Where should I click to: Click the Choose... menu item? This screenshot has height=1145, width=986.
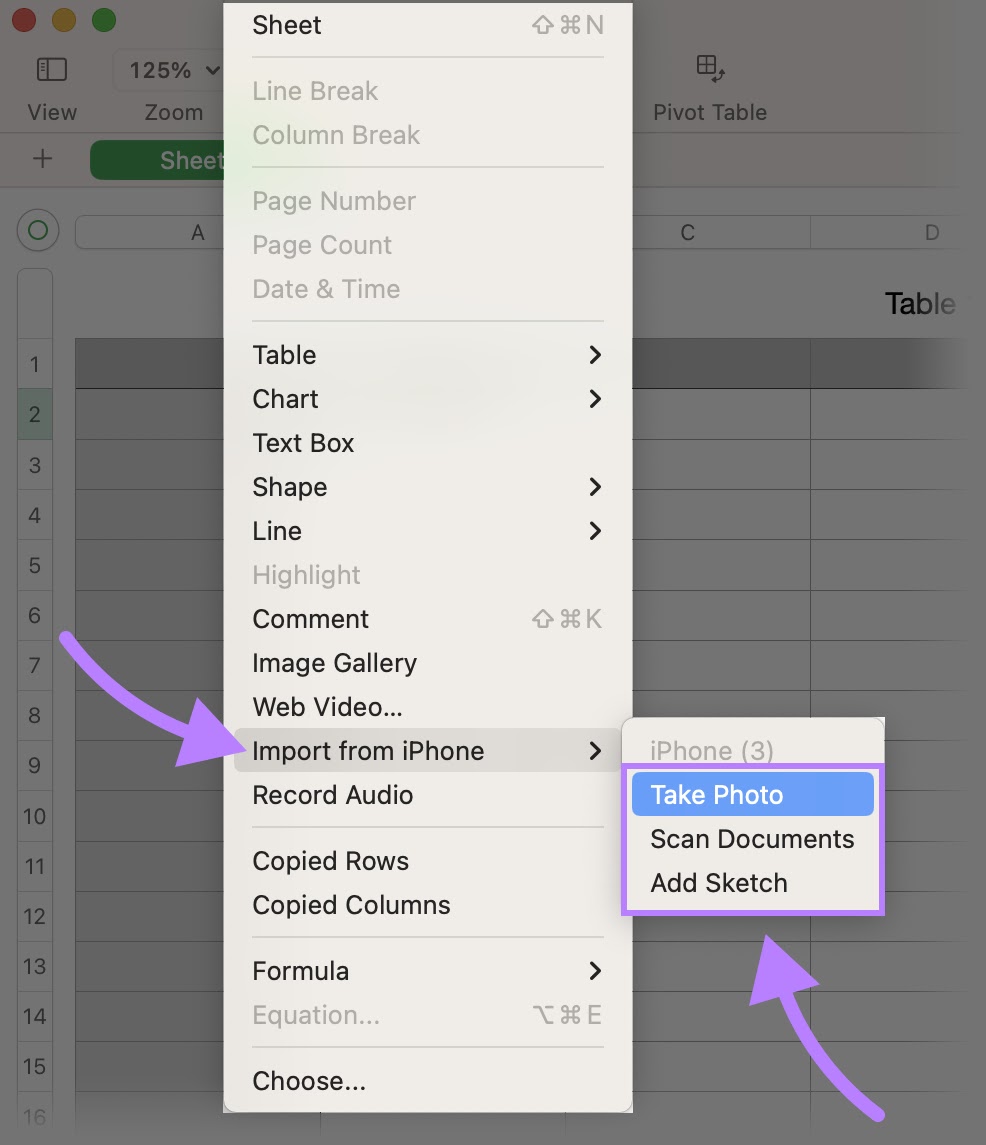pos(309,1081)
